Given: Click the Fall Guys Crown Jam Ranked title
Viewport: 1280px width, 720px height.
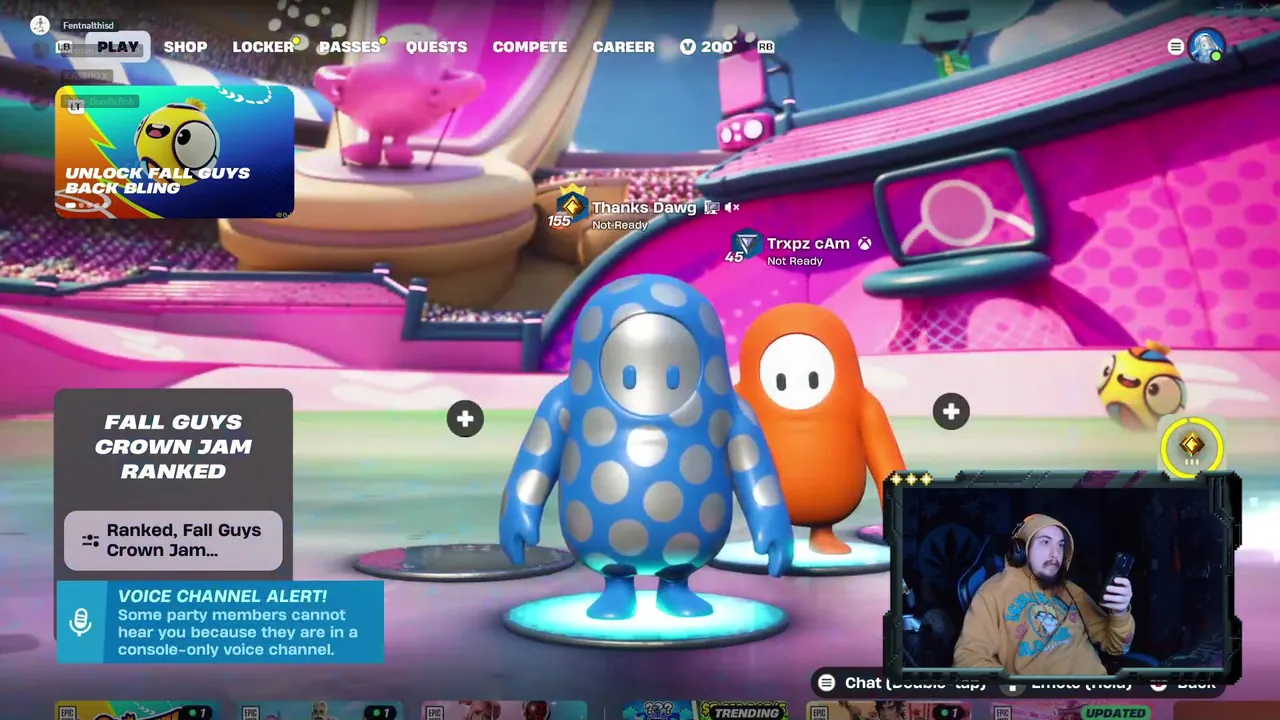Looking at the screenshot, I should [x=173, y=446].
